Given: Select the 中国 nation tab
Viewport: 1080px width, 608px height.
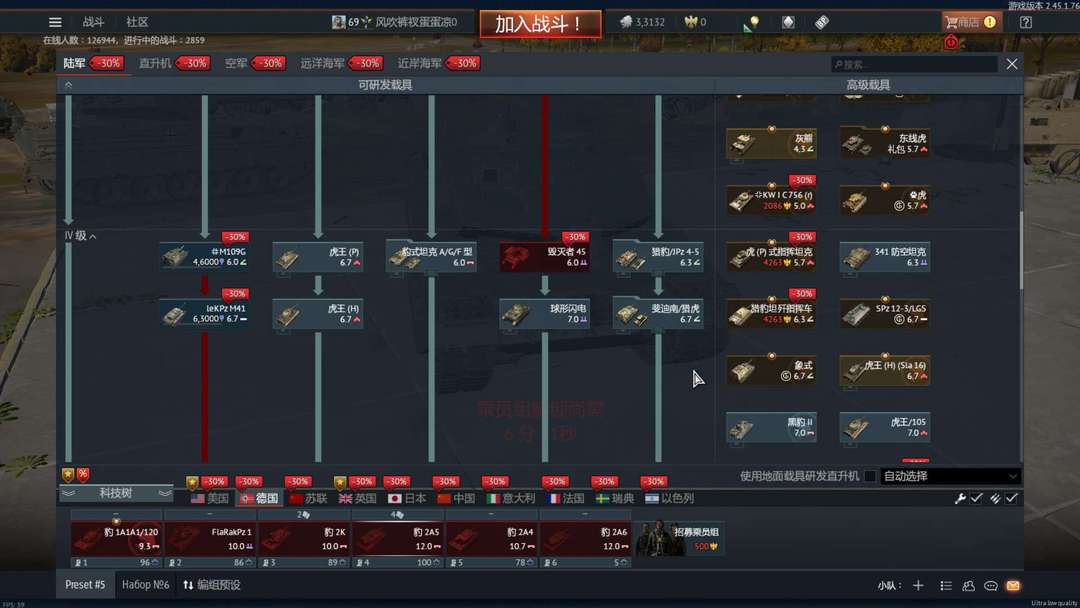Looking at the screenshot, I should pos(456,498).
